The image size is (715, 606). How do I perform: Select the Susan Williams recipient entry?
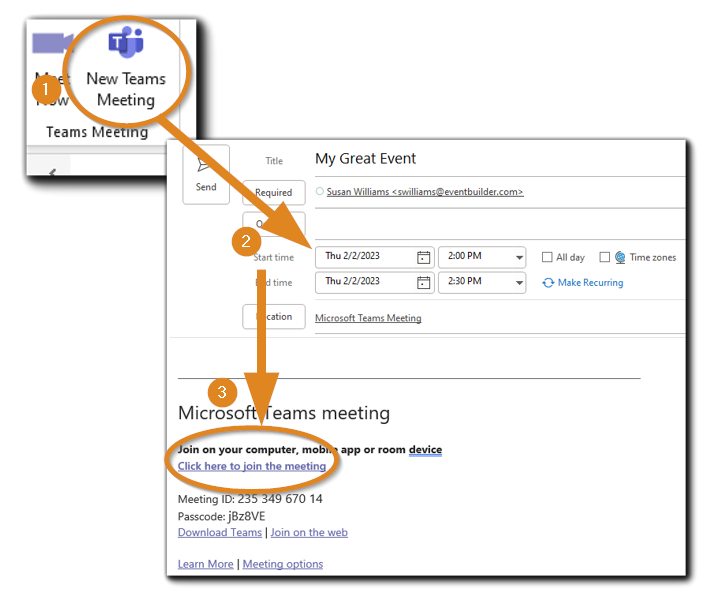[424, 192]
